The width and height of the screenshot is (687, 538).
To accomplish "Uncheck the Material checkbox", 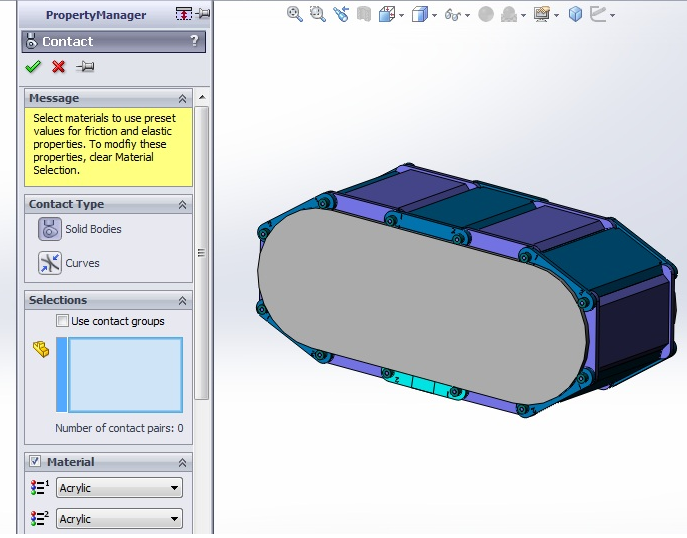I will pyautogui.click(x=35, y=461).
